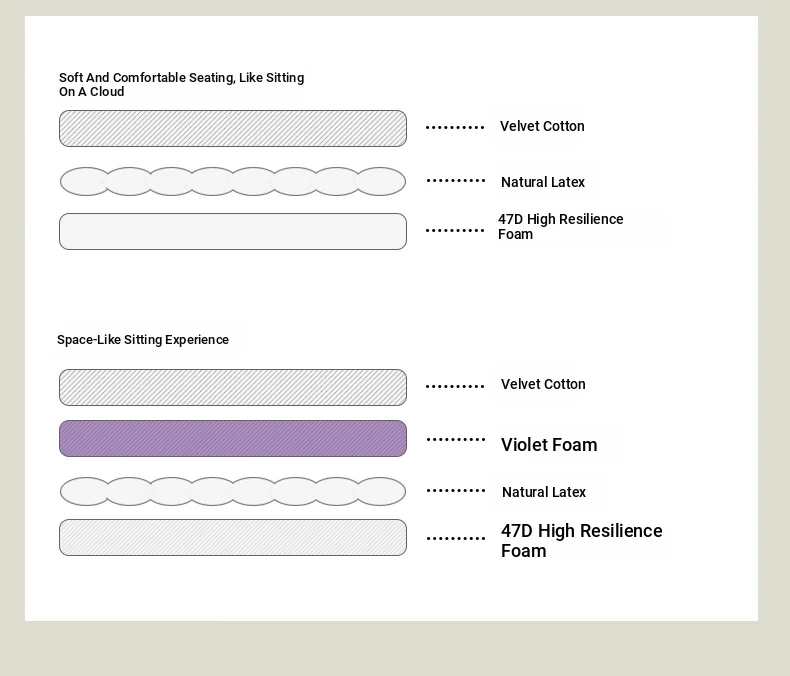Click the lower 'Natural Latex' label
Image resolution: width=790 pixels, height=676 pixels.
pos(544,492)
